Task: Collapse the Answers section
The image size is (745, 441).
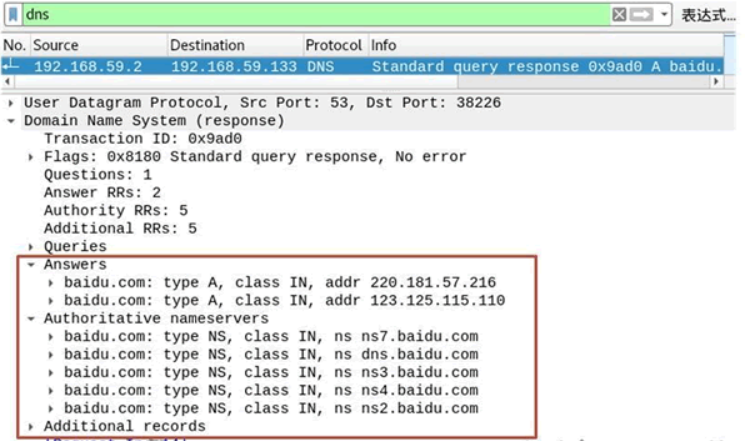Action: coord(31,265)
